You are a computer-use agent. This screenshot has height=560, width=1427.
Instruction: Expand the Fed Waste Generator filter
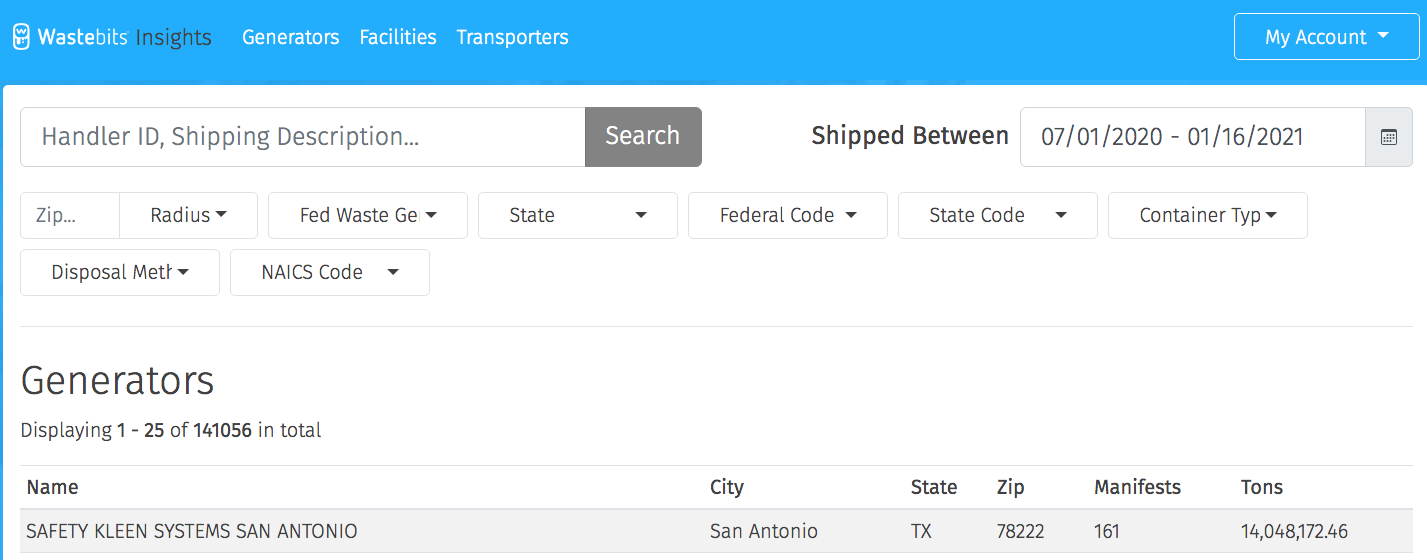click(368, 215)
